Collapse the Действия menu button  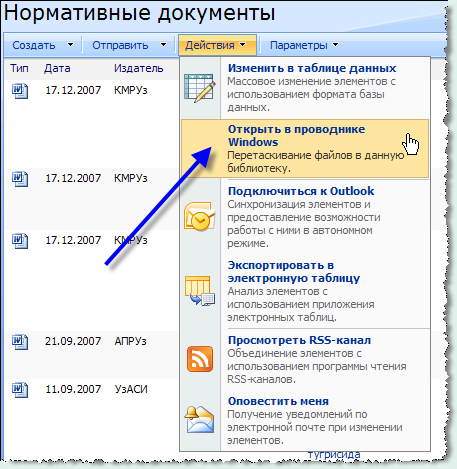click(x=217, y=45)
